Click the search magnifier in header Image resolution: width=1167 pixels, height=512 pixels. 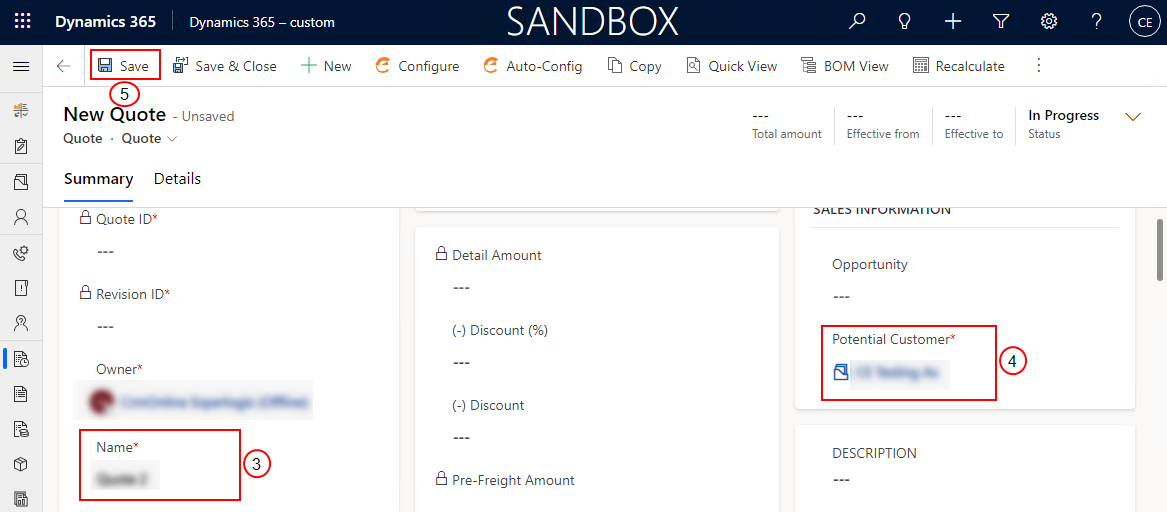[x=857, y=22]
